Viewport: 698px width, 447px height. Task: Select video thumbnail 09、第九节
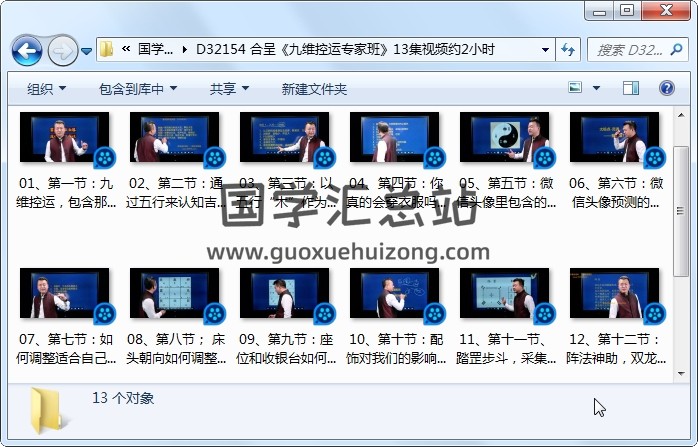tap(284, 293)
